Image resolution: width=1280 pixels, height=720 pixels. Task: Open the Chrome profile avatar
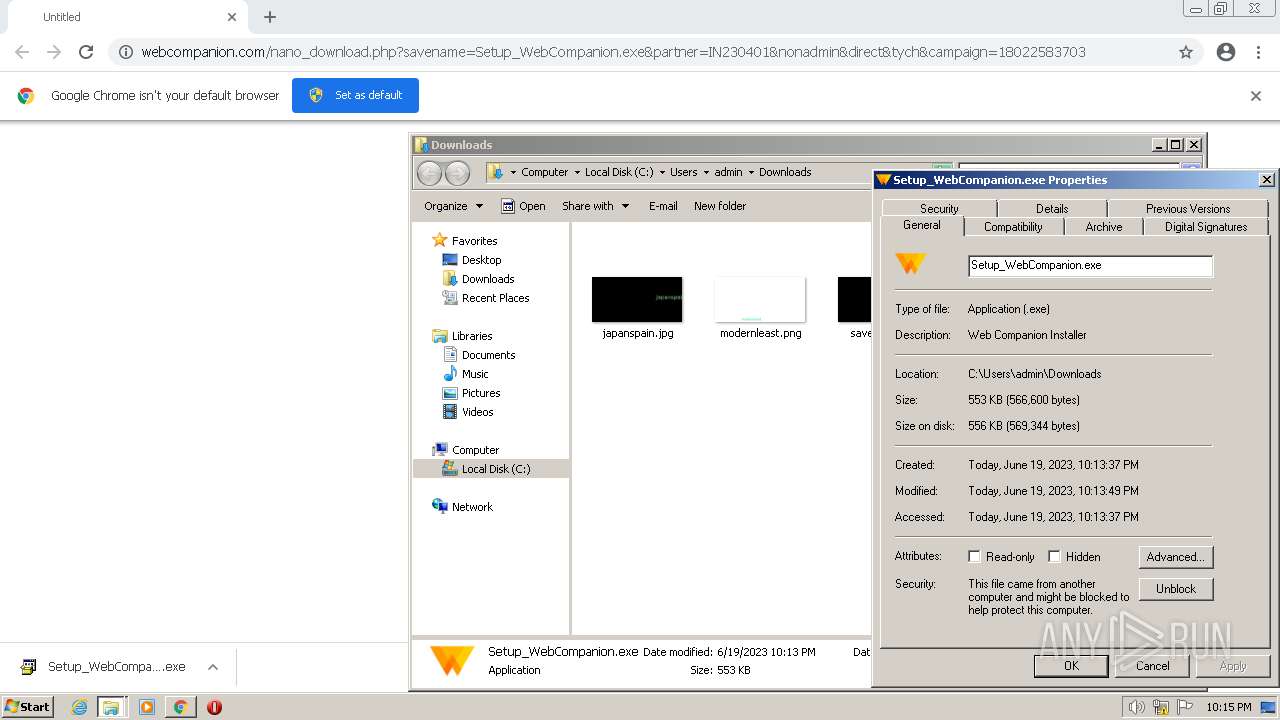(1226, 52)
